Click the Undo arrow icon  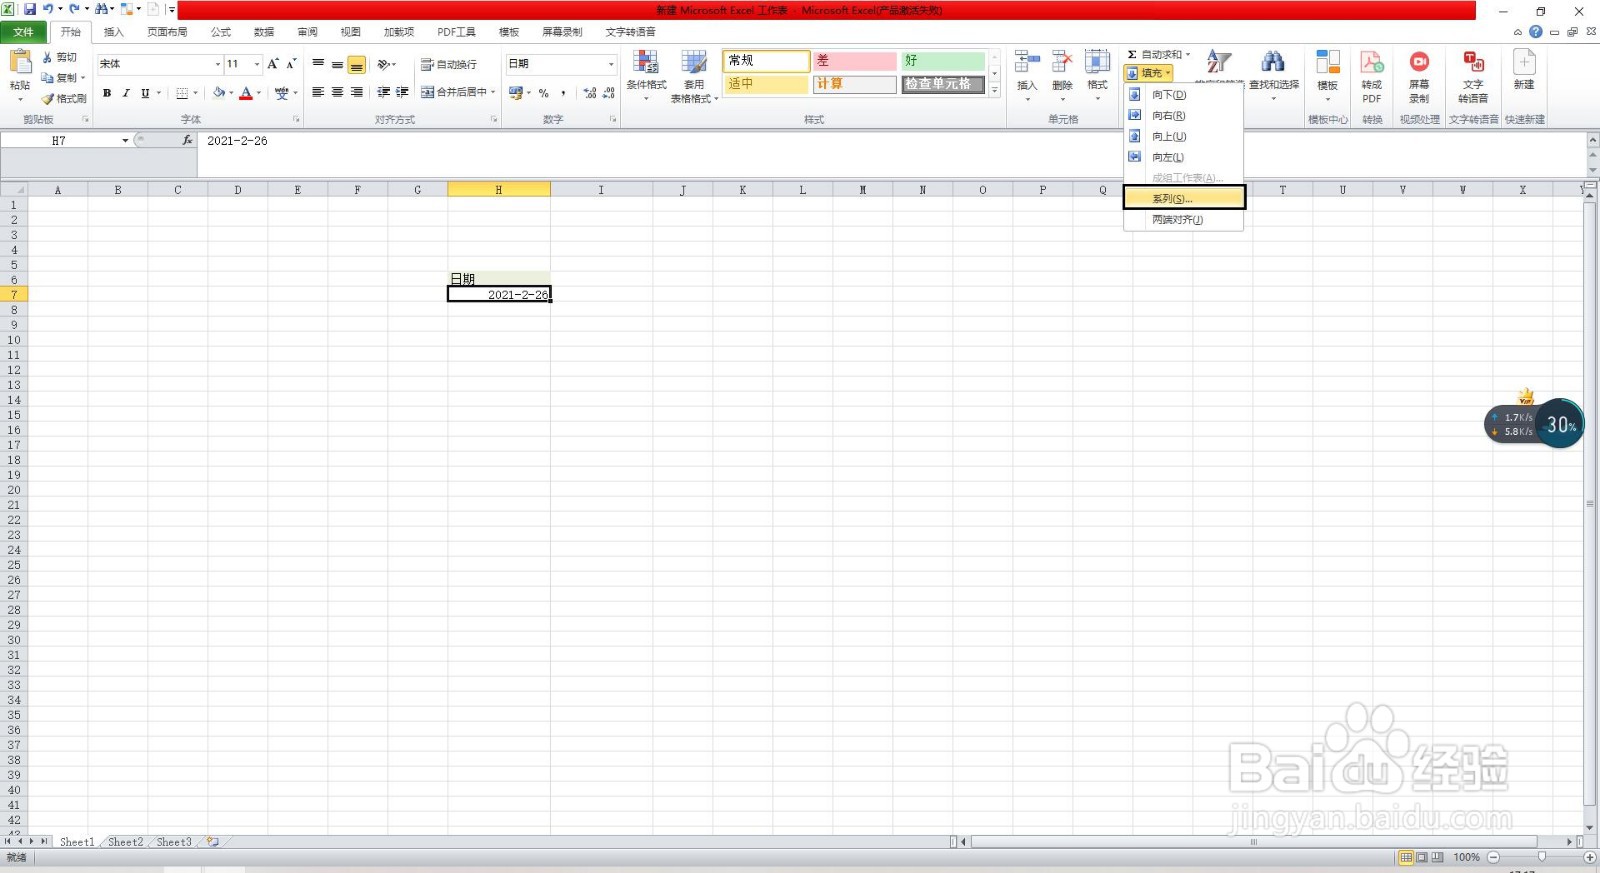tap(48, 9)
